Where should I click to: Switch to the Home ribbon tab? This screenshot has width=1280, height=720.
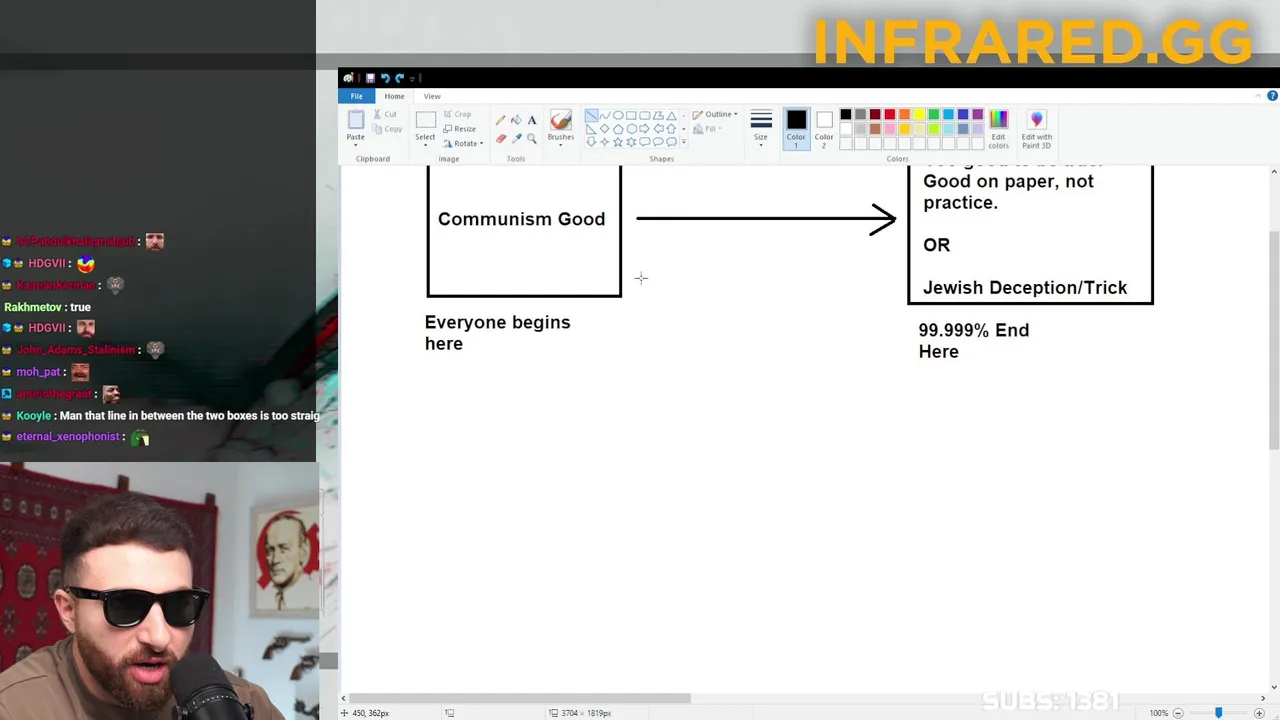tap(394, 96)
